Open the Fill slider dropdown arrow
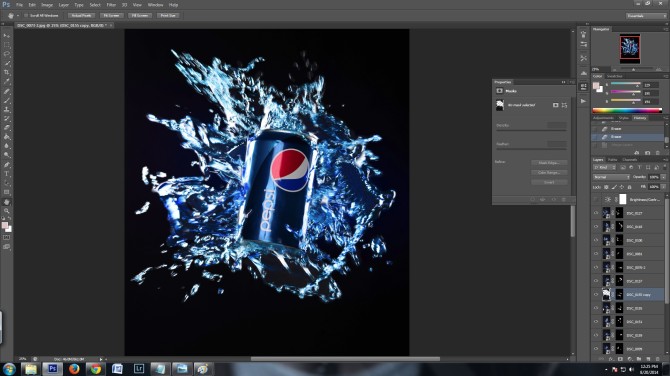The width and height of the screenshot is (670, 376). tap(664, 187)
